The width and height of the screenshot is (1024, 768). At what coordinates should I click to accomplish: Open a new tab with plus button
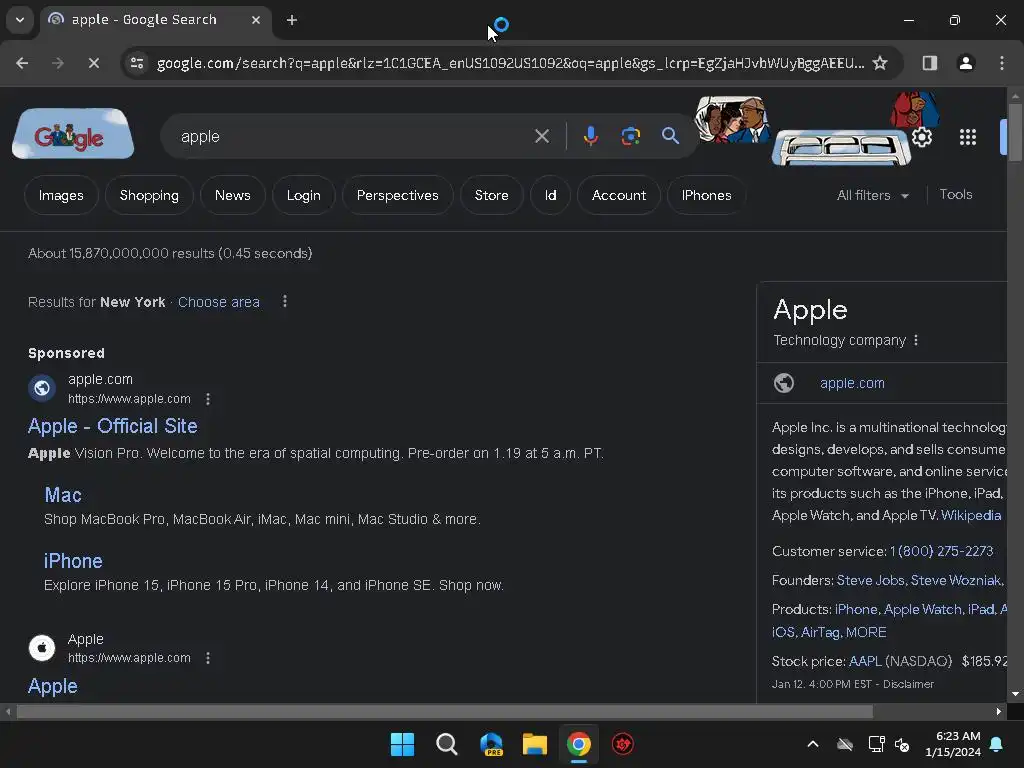pos(292,20)
